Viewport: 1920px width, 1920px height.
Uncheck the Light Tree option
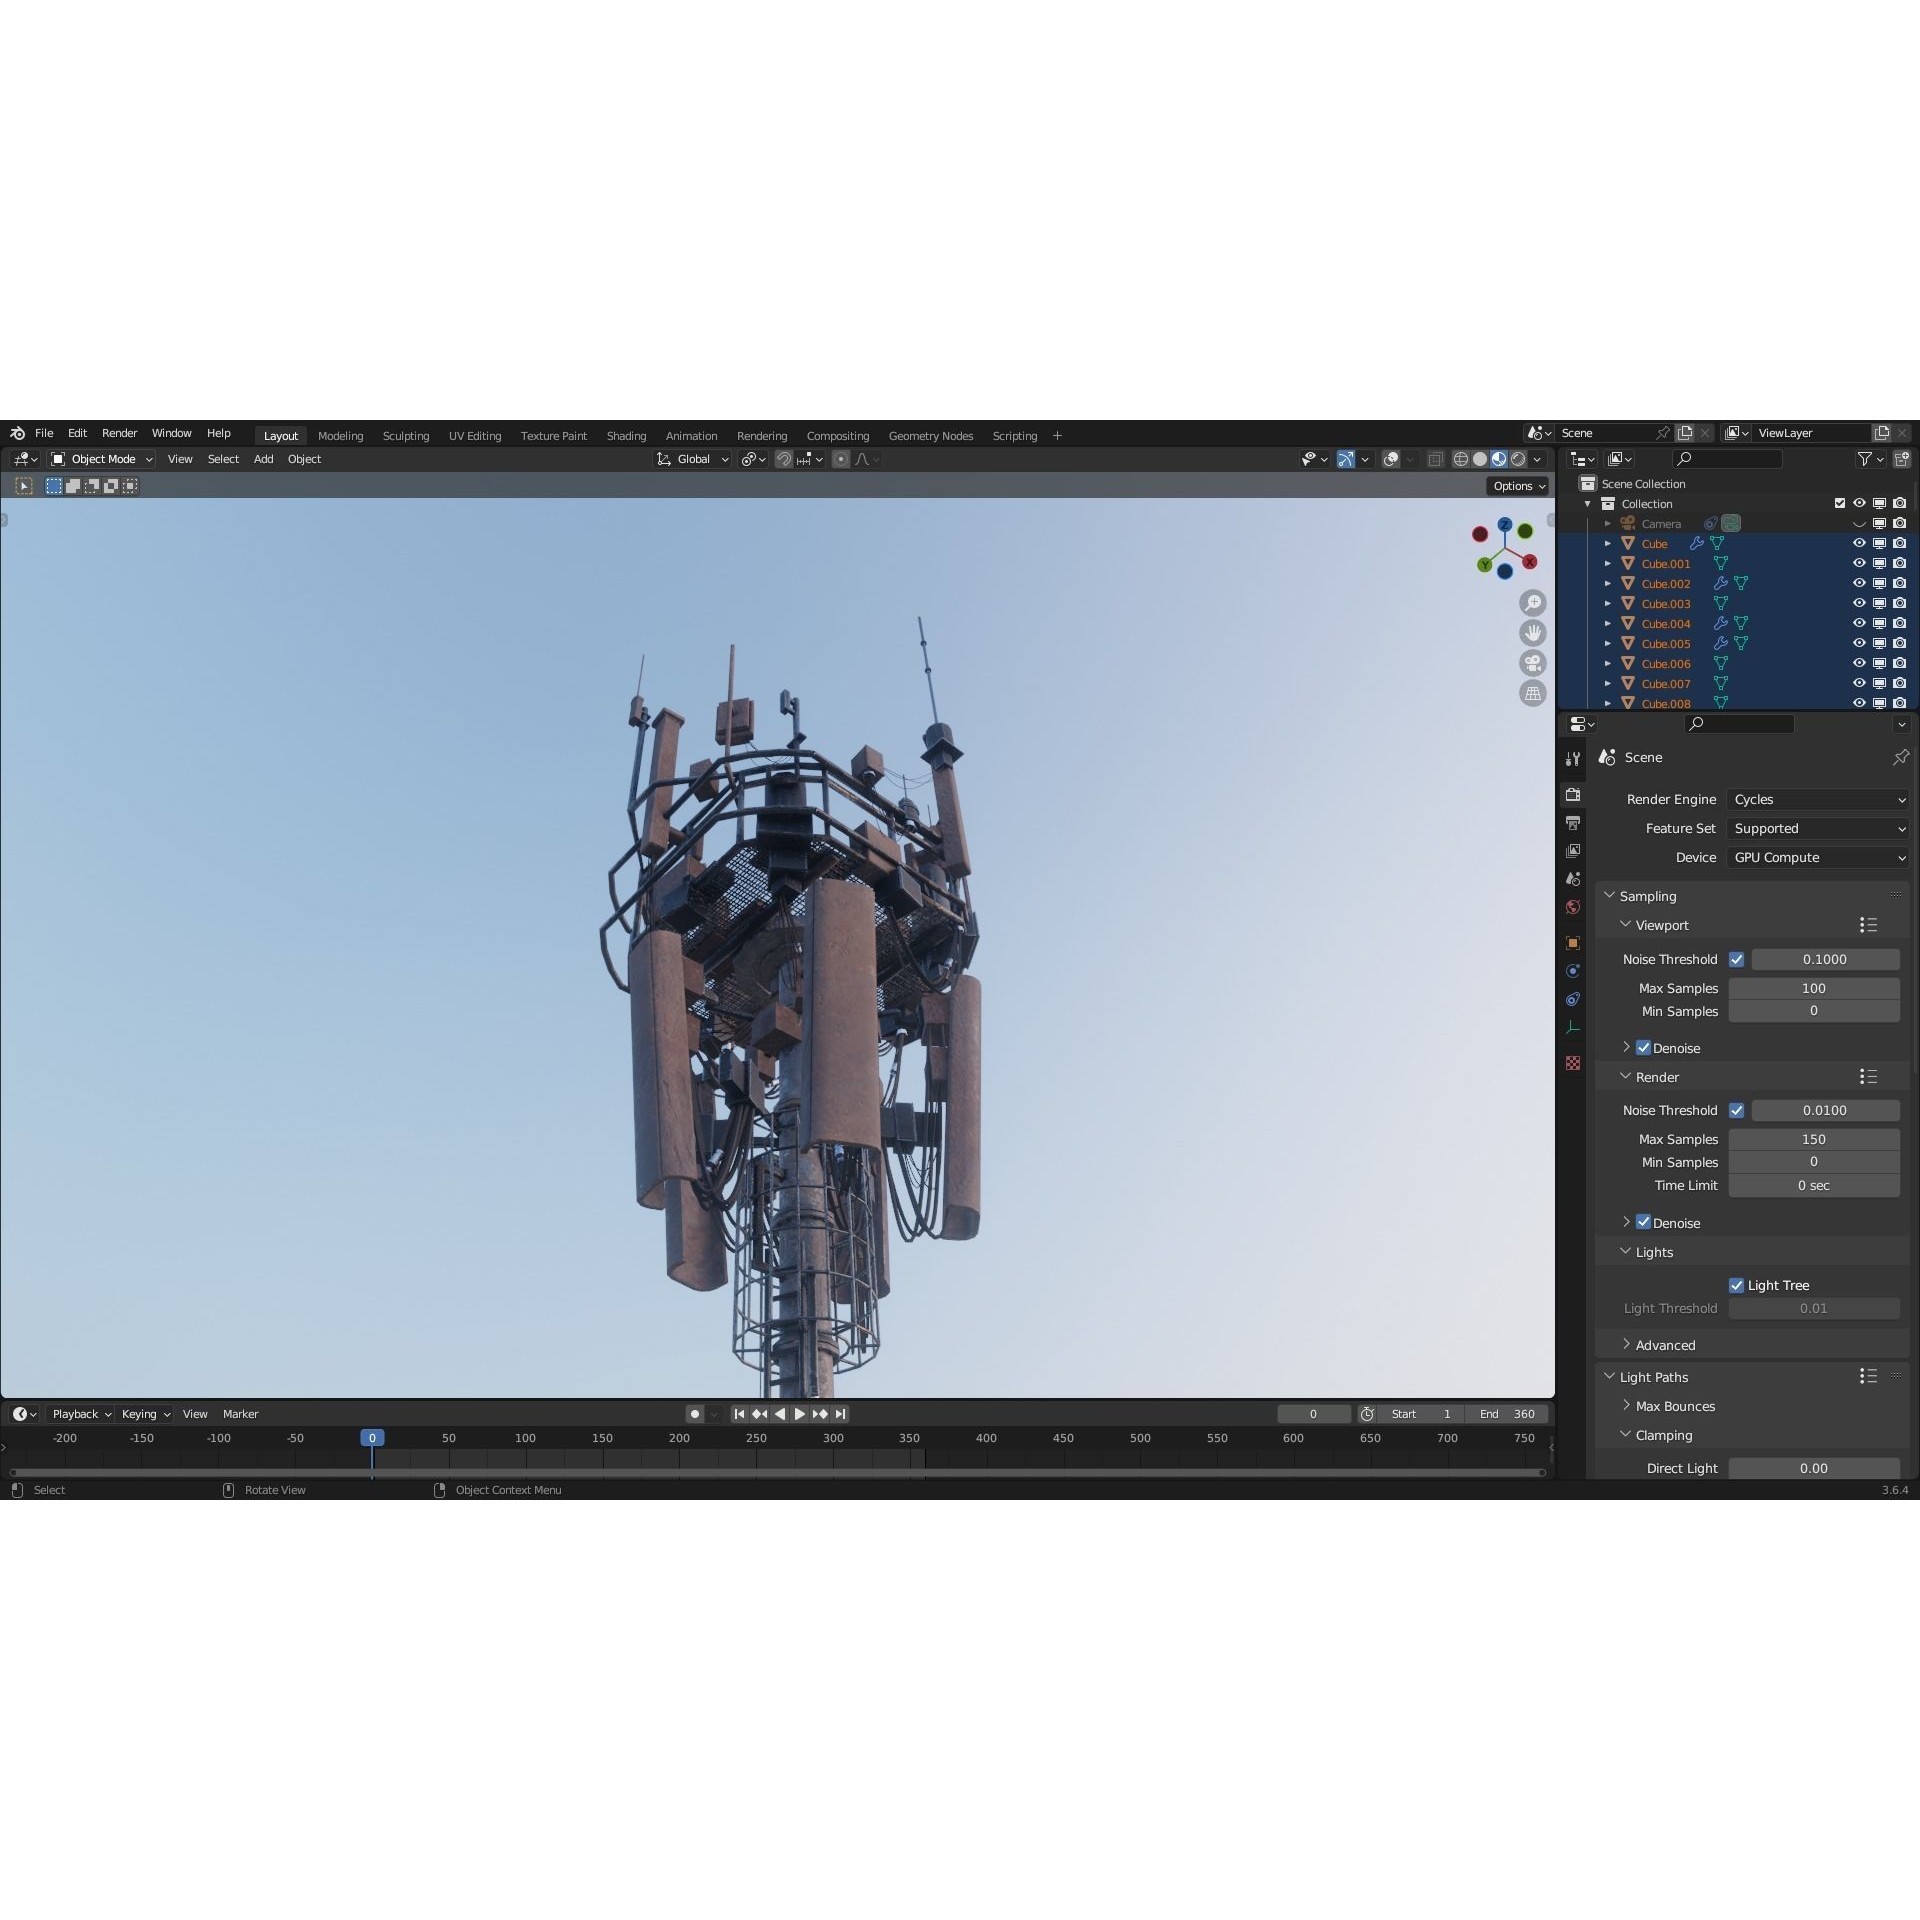click(1738, 1285)
